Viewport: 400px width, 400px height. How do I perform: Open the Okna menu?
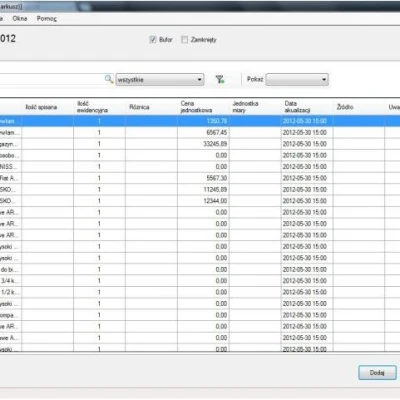(x=20, y=19)
